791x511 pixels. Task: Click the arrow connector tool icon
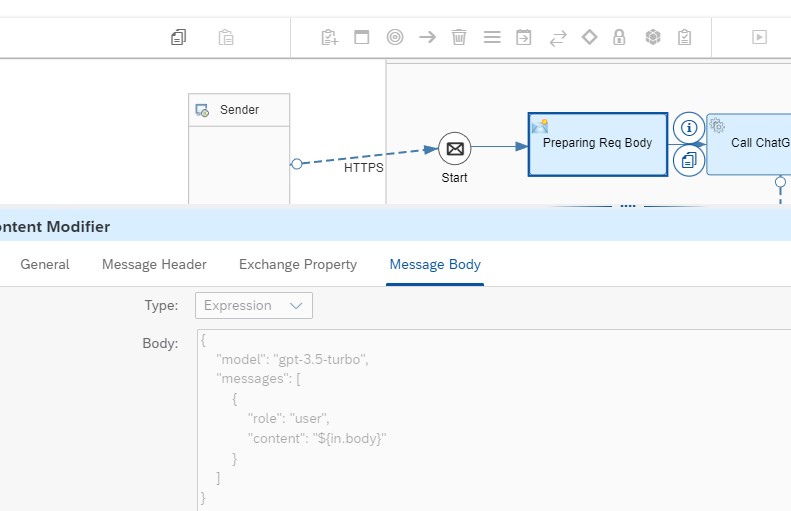coord(427,37)
